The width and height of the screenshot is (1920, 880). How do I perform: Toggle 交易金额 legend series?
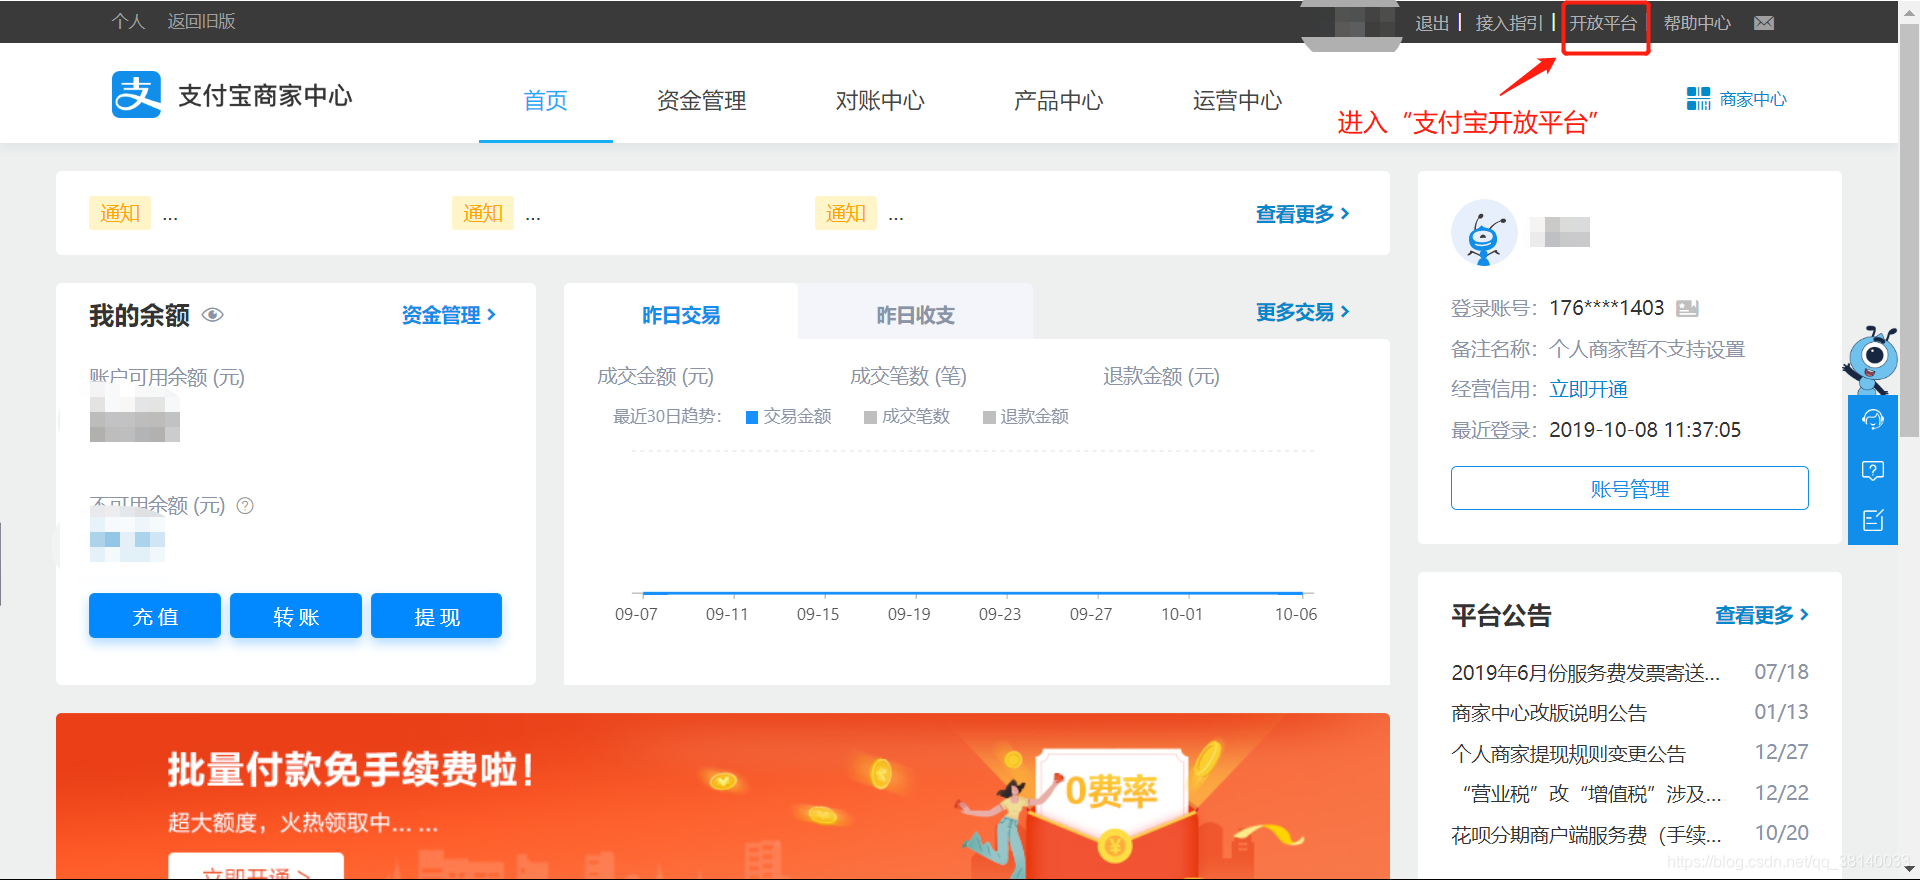tap(788, 416)
